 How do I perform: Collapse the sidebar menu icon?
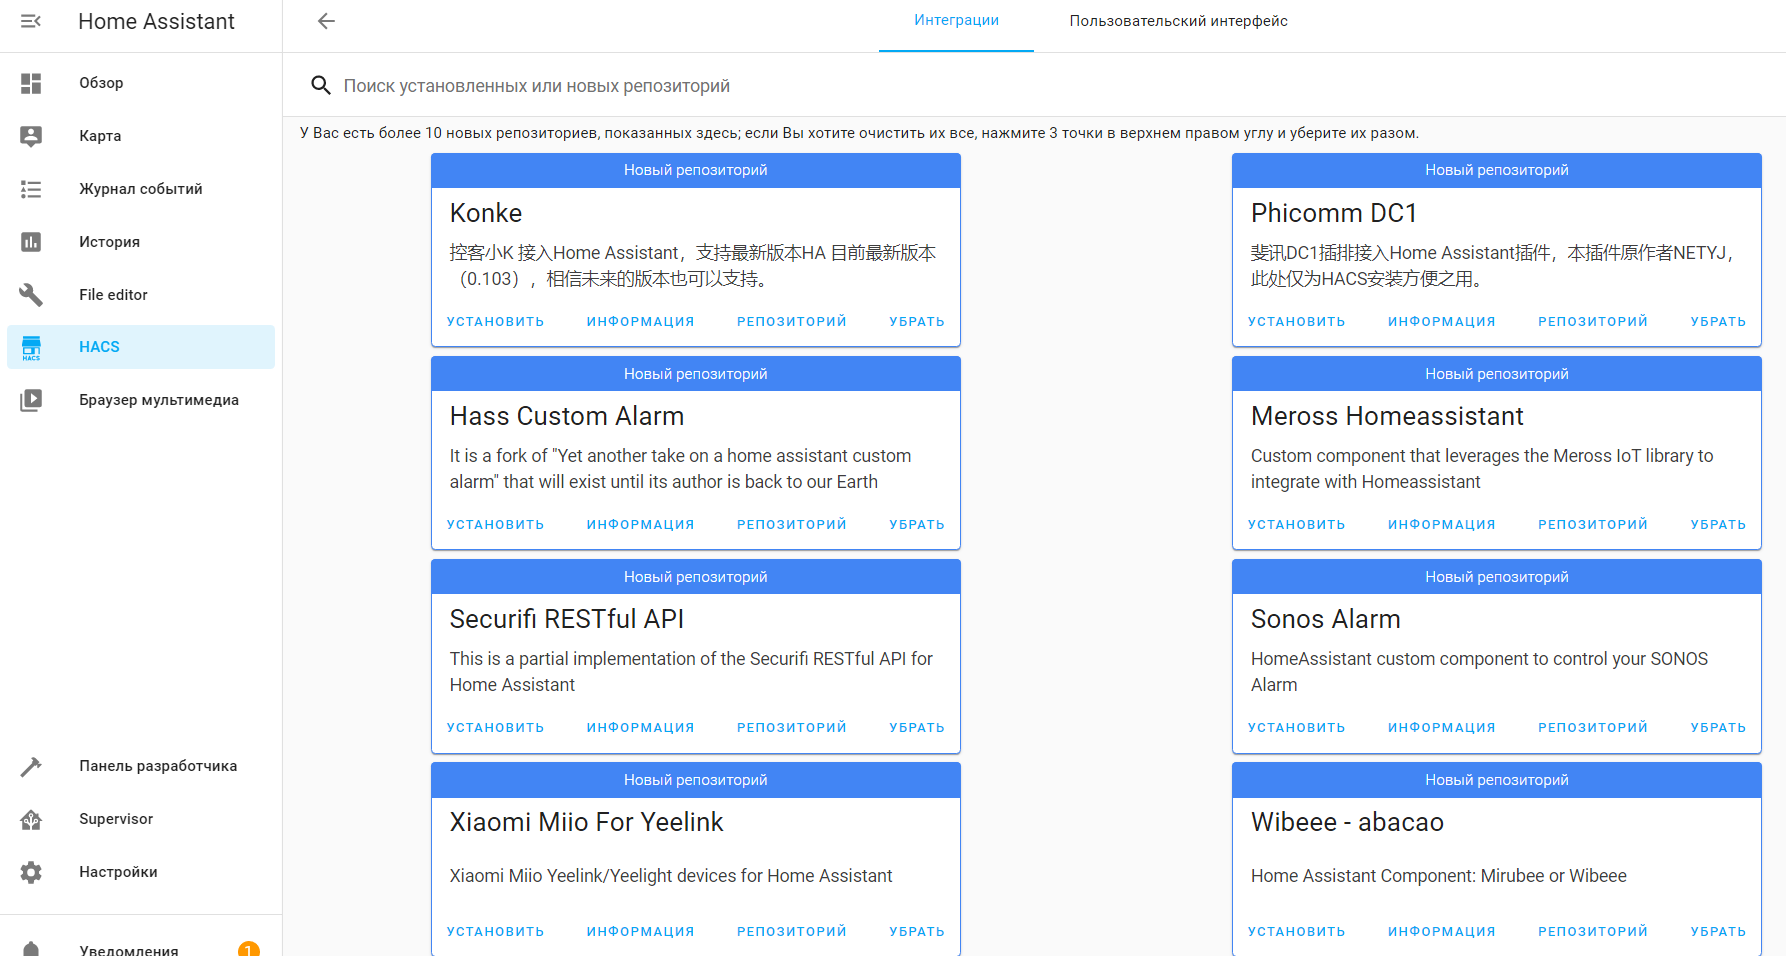pos(31,21)
